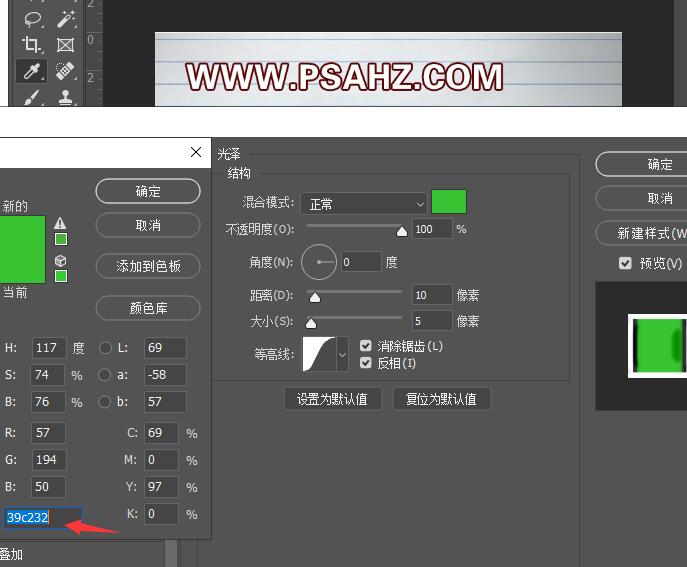Click the out-of-gamut warning triangle icon
Viewport: 687px width, 567px height.
[60, 223]
